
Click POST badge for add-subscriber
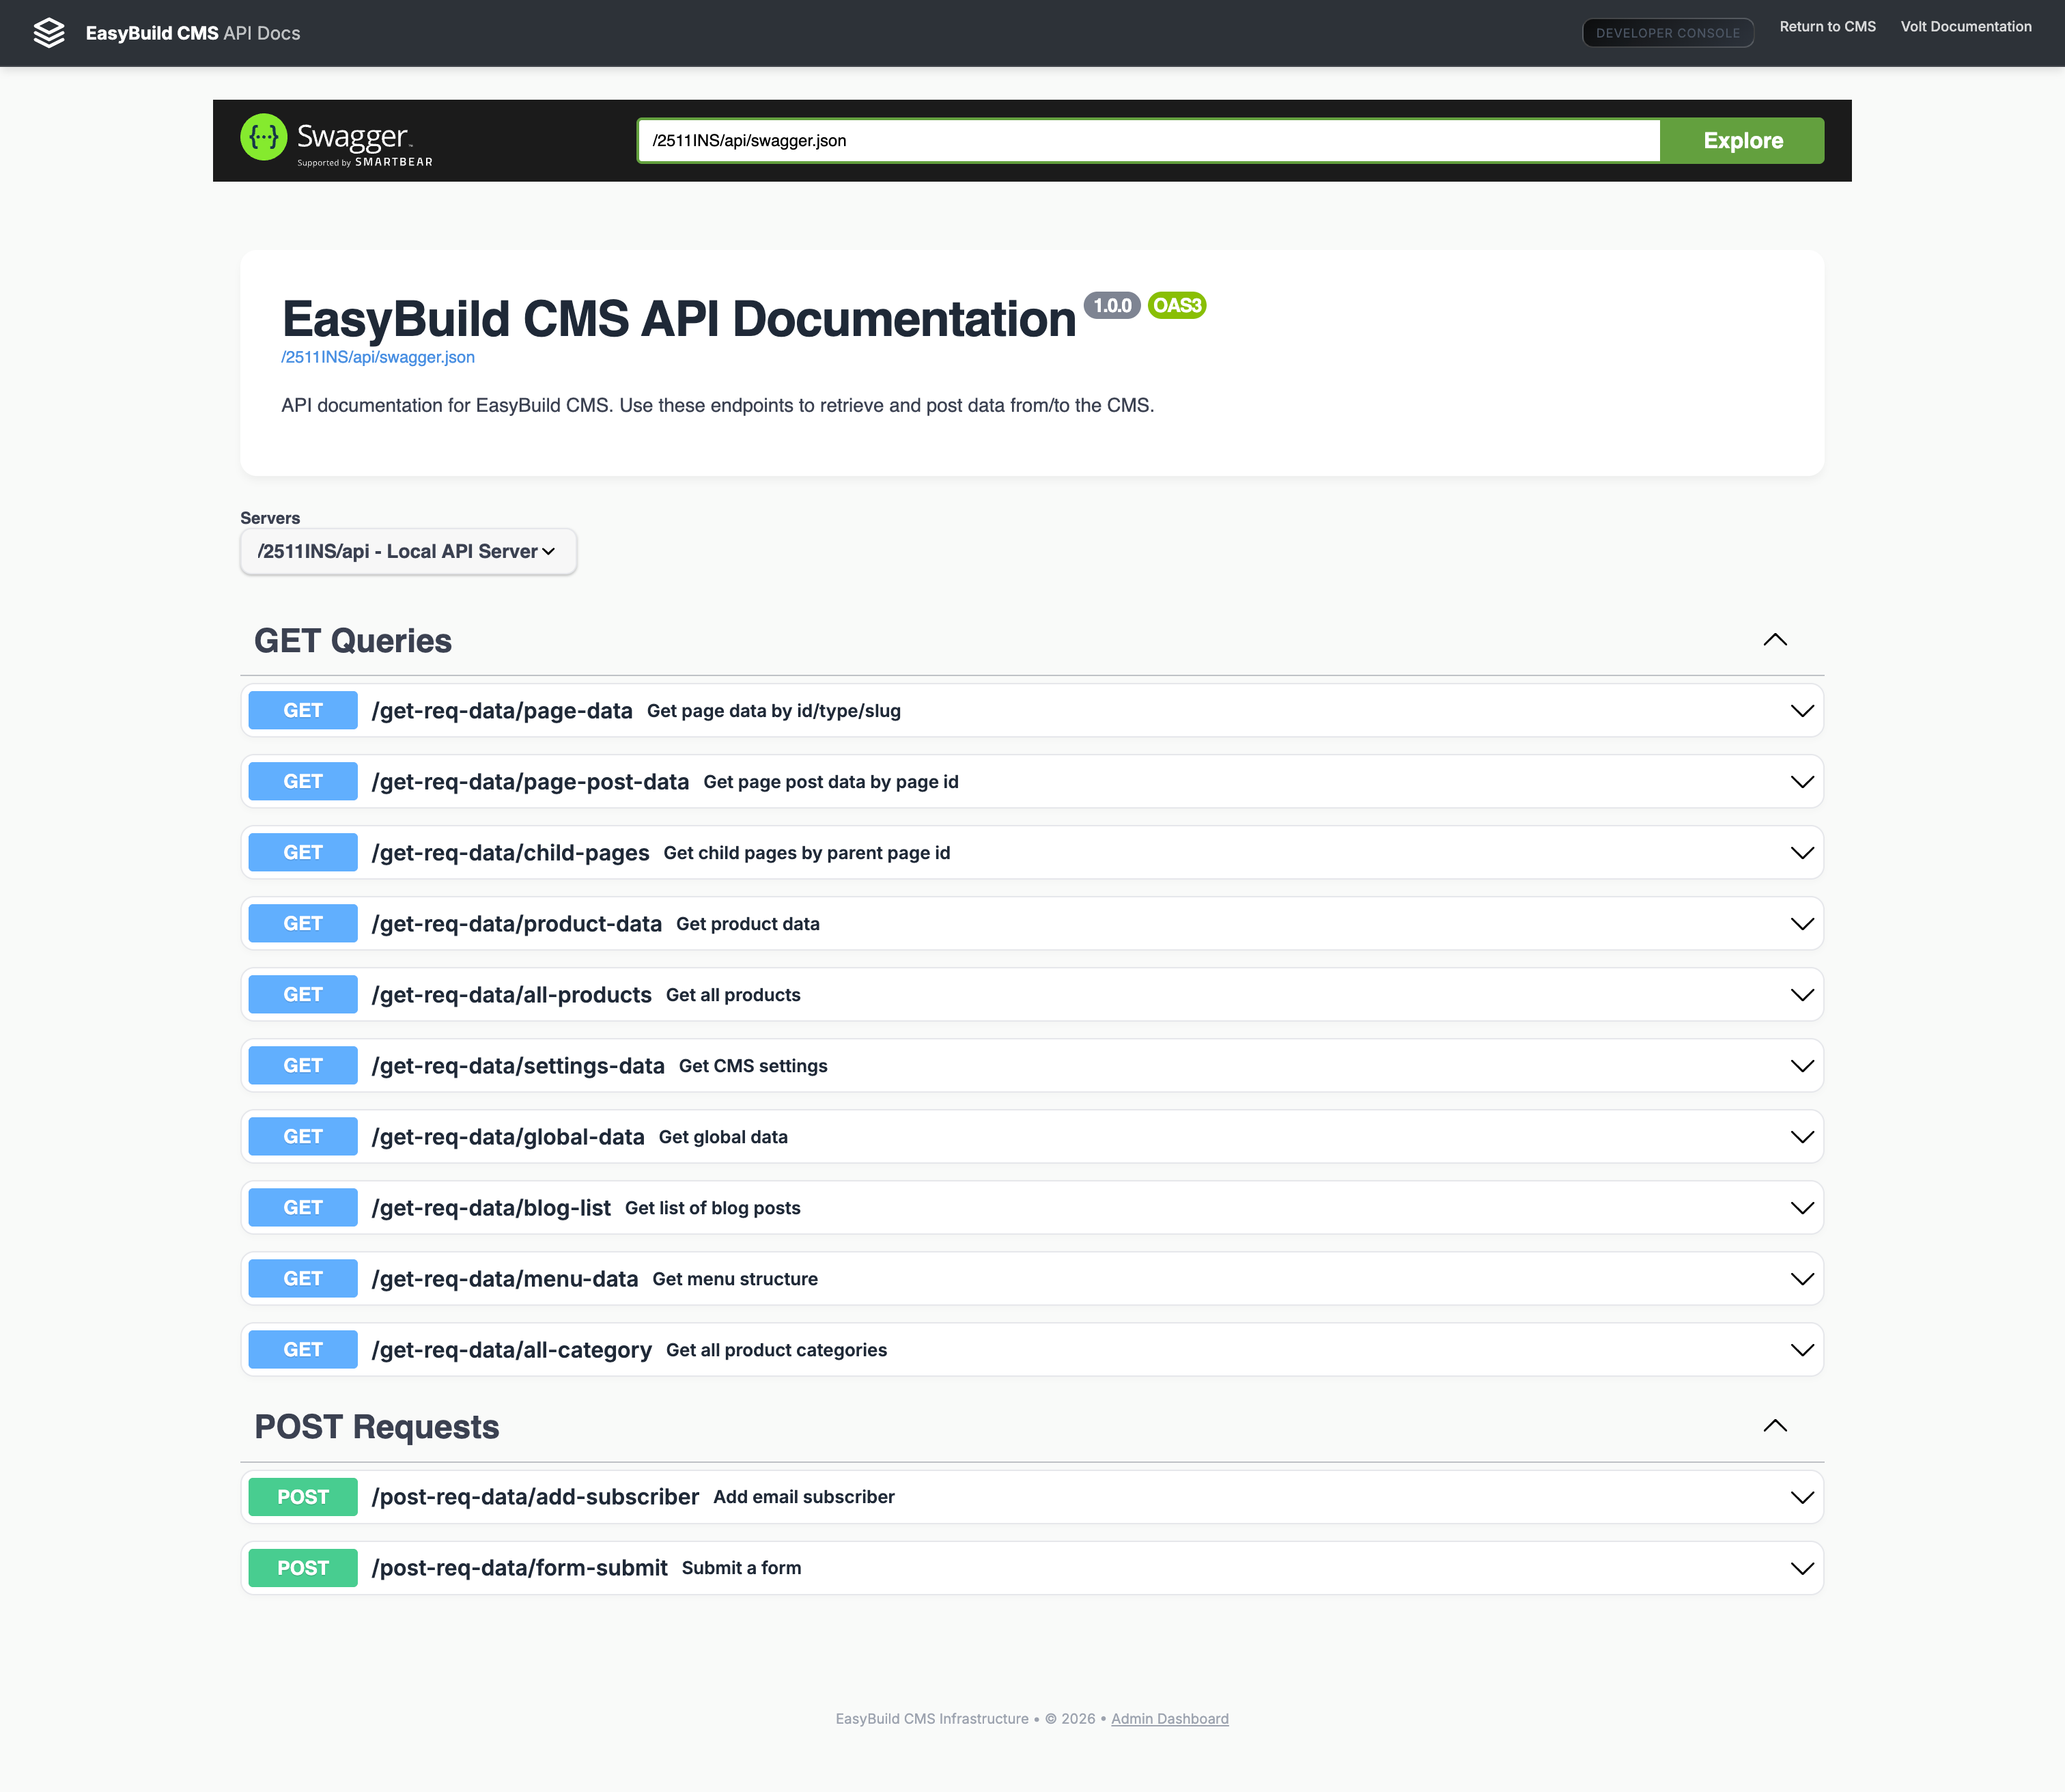coord(303,1497)
